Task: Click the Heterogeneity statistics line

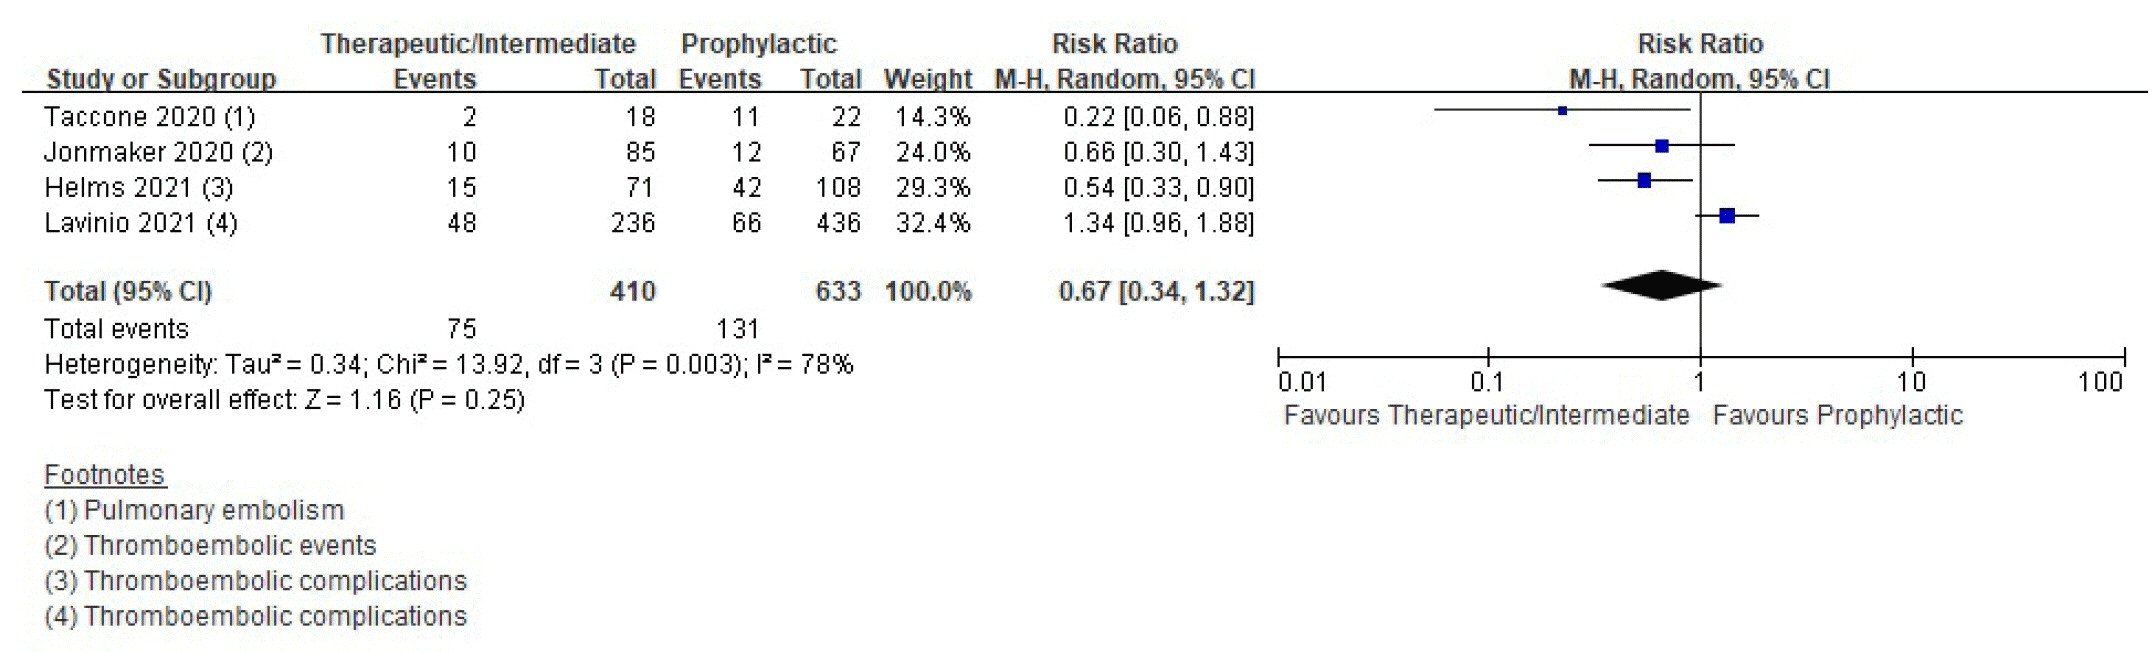Action: [x=448, y=365]
